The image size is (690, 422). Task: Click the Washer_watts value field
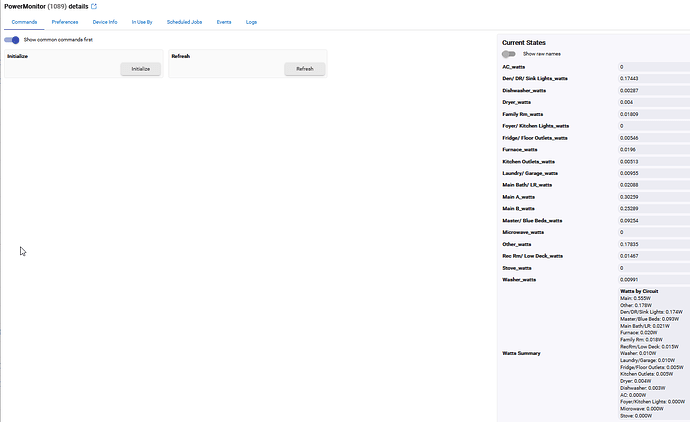[x=652, y=279]
